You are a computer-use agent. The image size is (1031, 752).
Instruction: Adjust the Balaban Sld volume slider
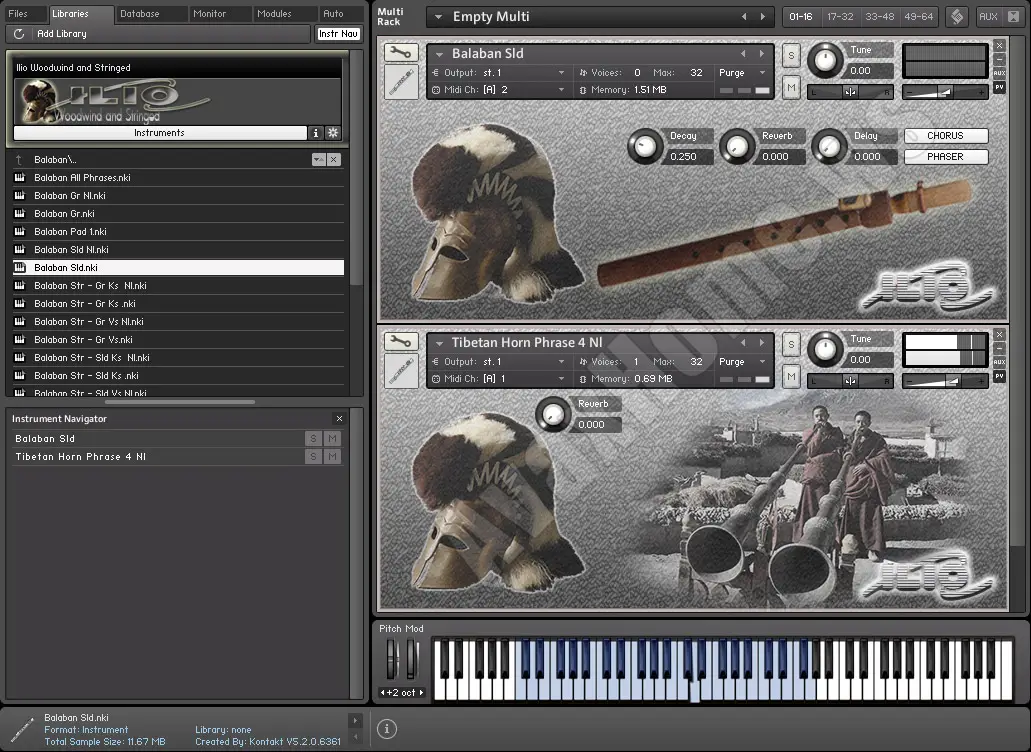point(946,92)
